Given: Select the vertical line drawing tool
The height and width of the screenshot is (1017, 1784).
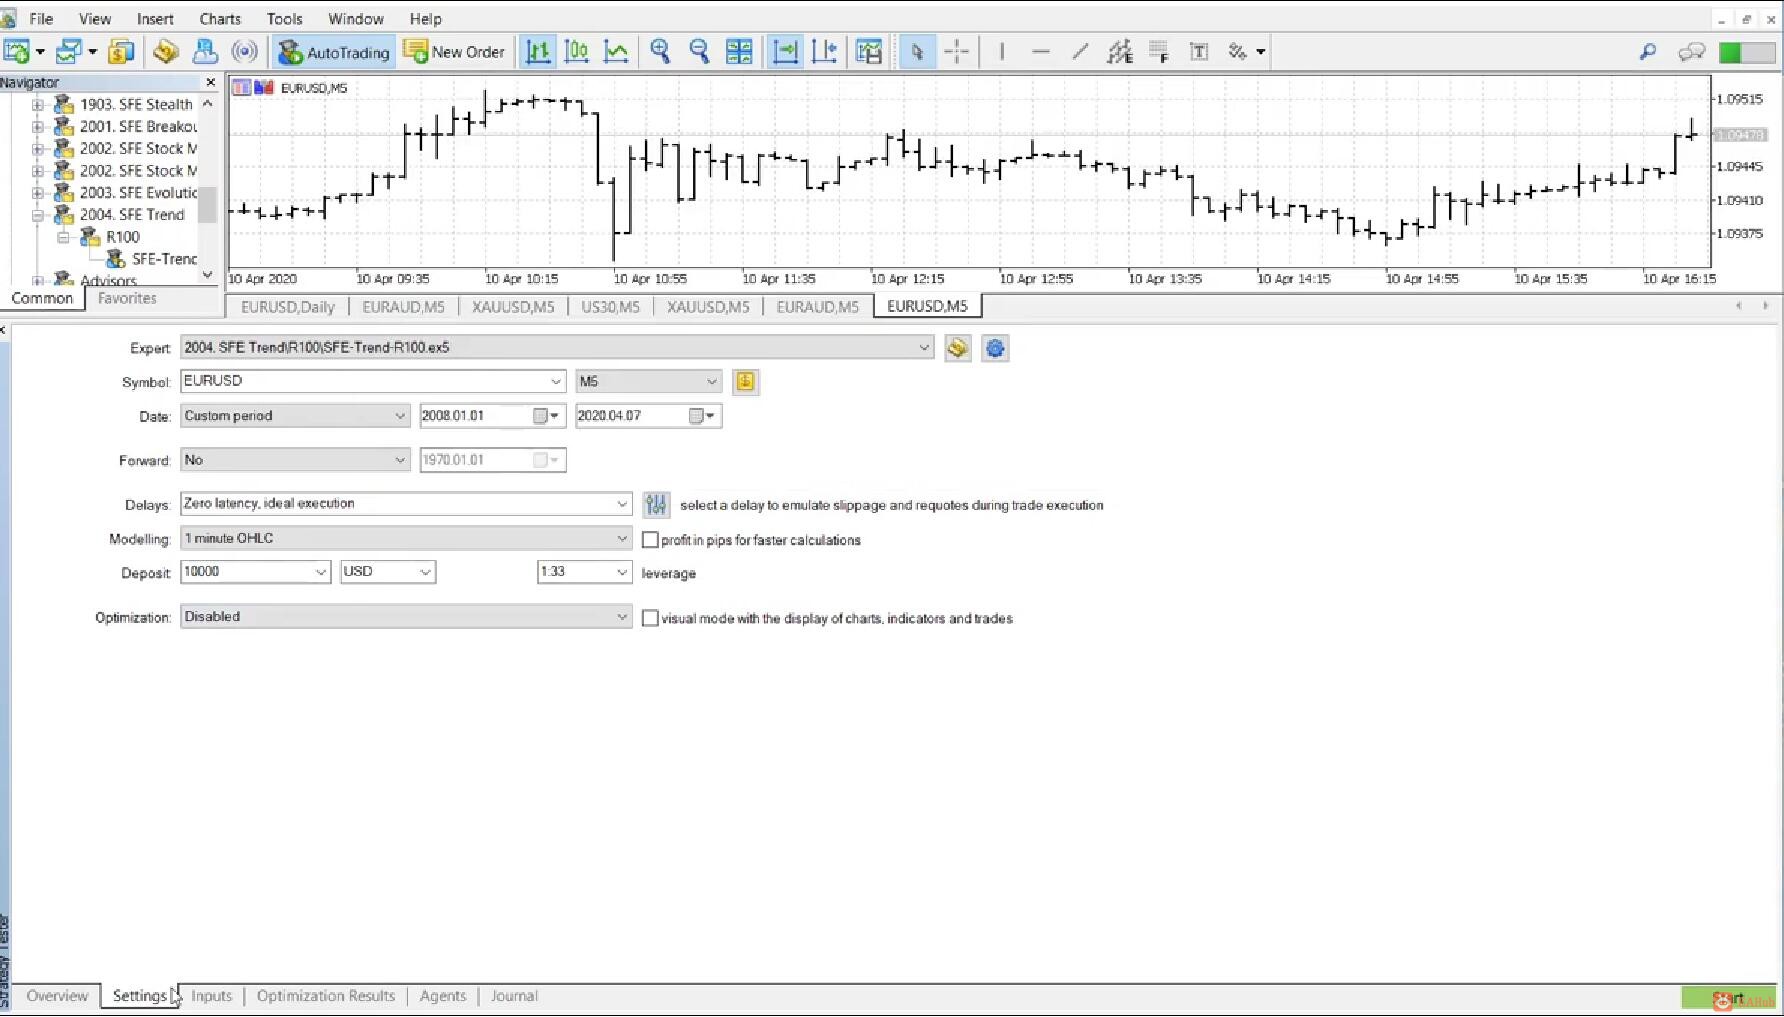Looking at the screenshot, I should (x=1001, y=52).
